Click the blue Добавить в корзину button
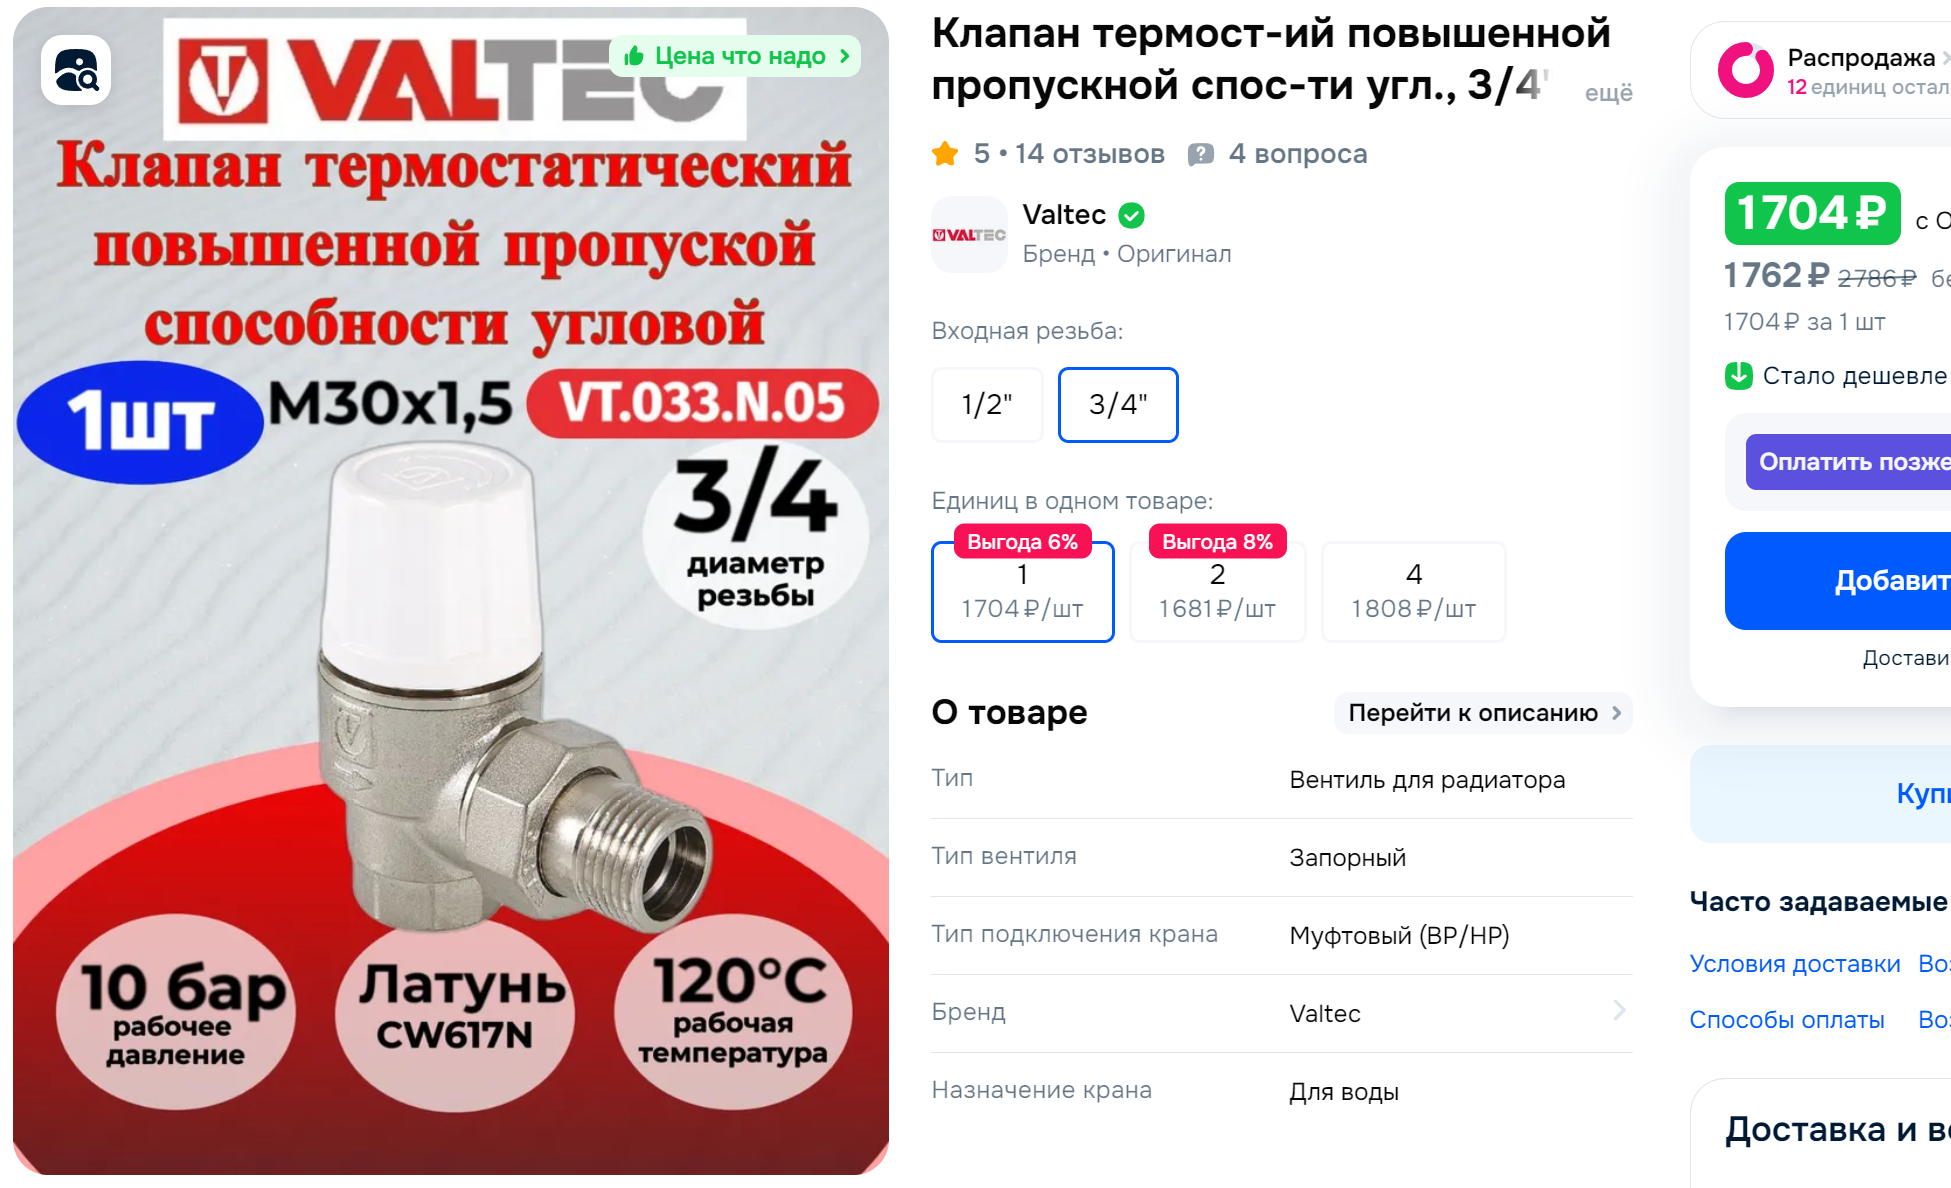This screenshot has height=1188, width=1951. [x=1838, y=581]
